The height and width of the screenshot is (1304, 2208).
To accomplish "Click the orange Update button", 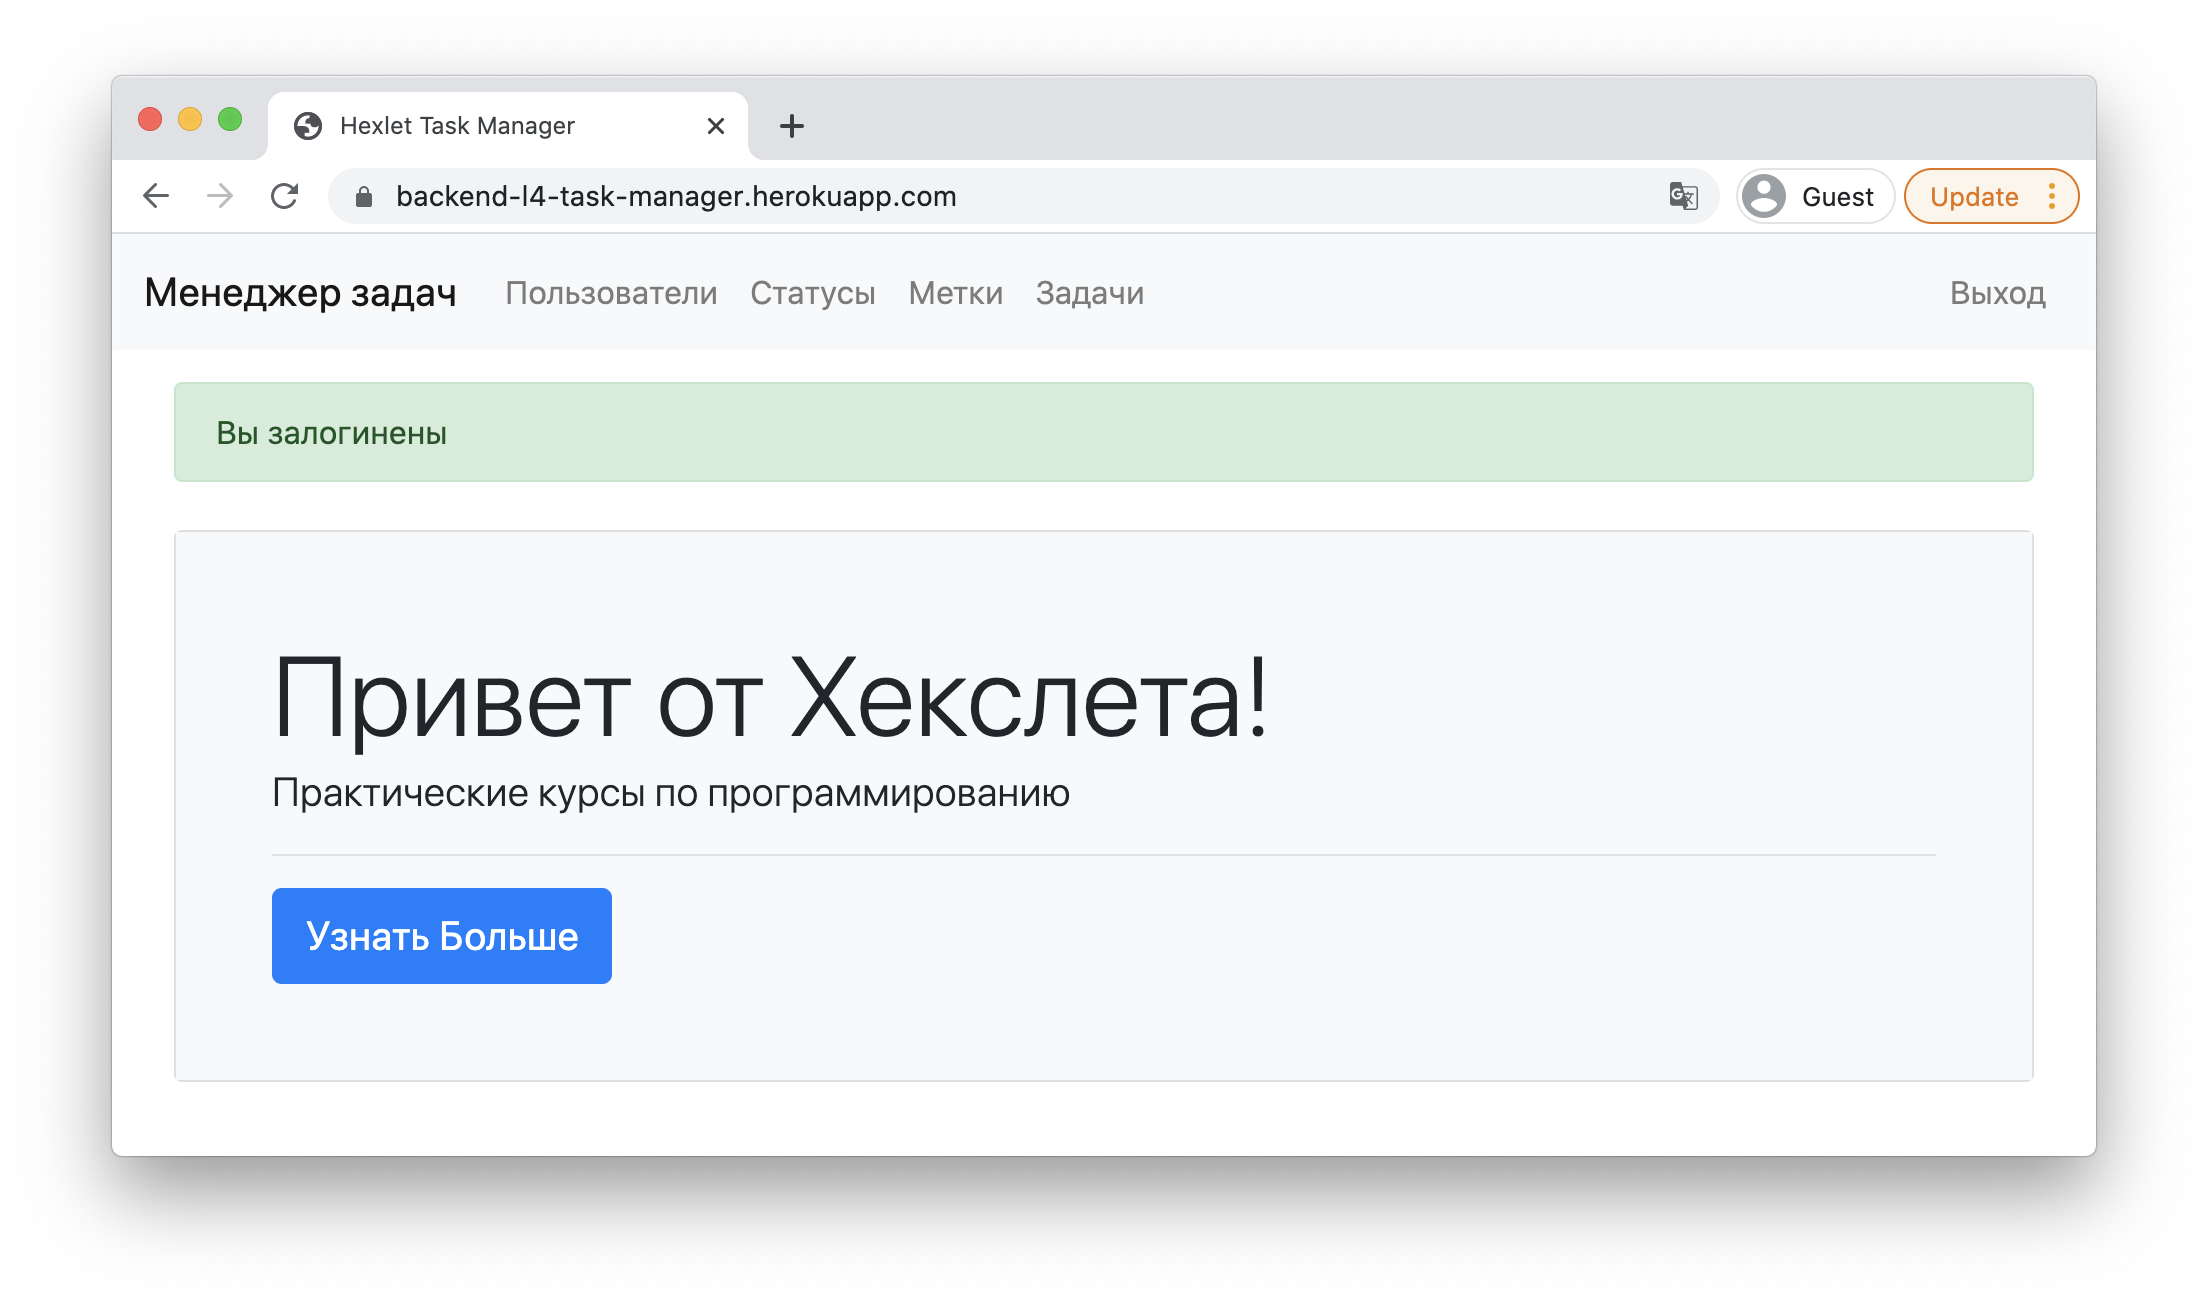I will pyautogui.click(x=1975, y=196).
